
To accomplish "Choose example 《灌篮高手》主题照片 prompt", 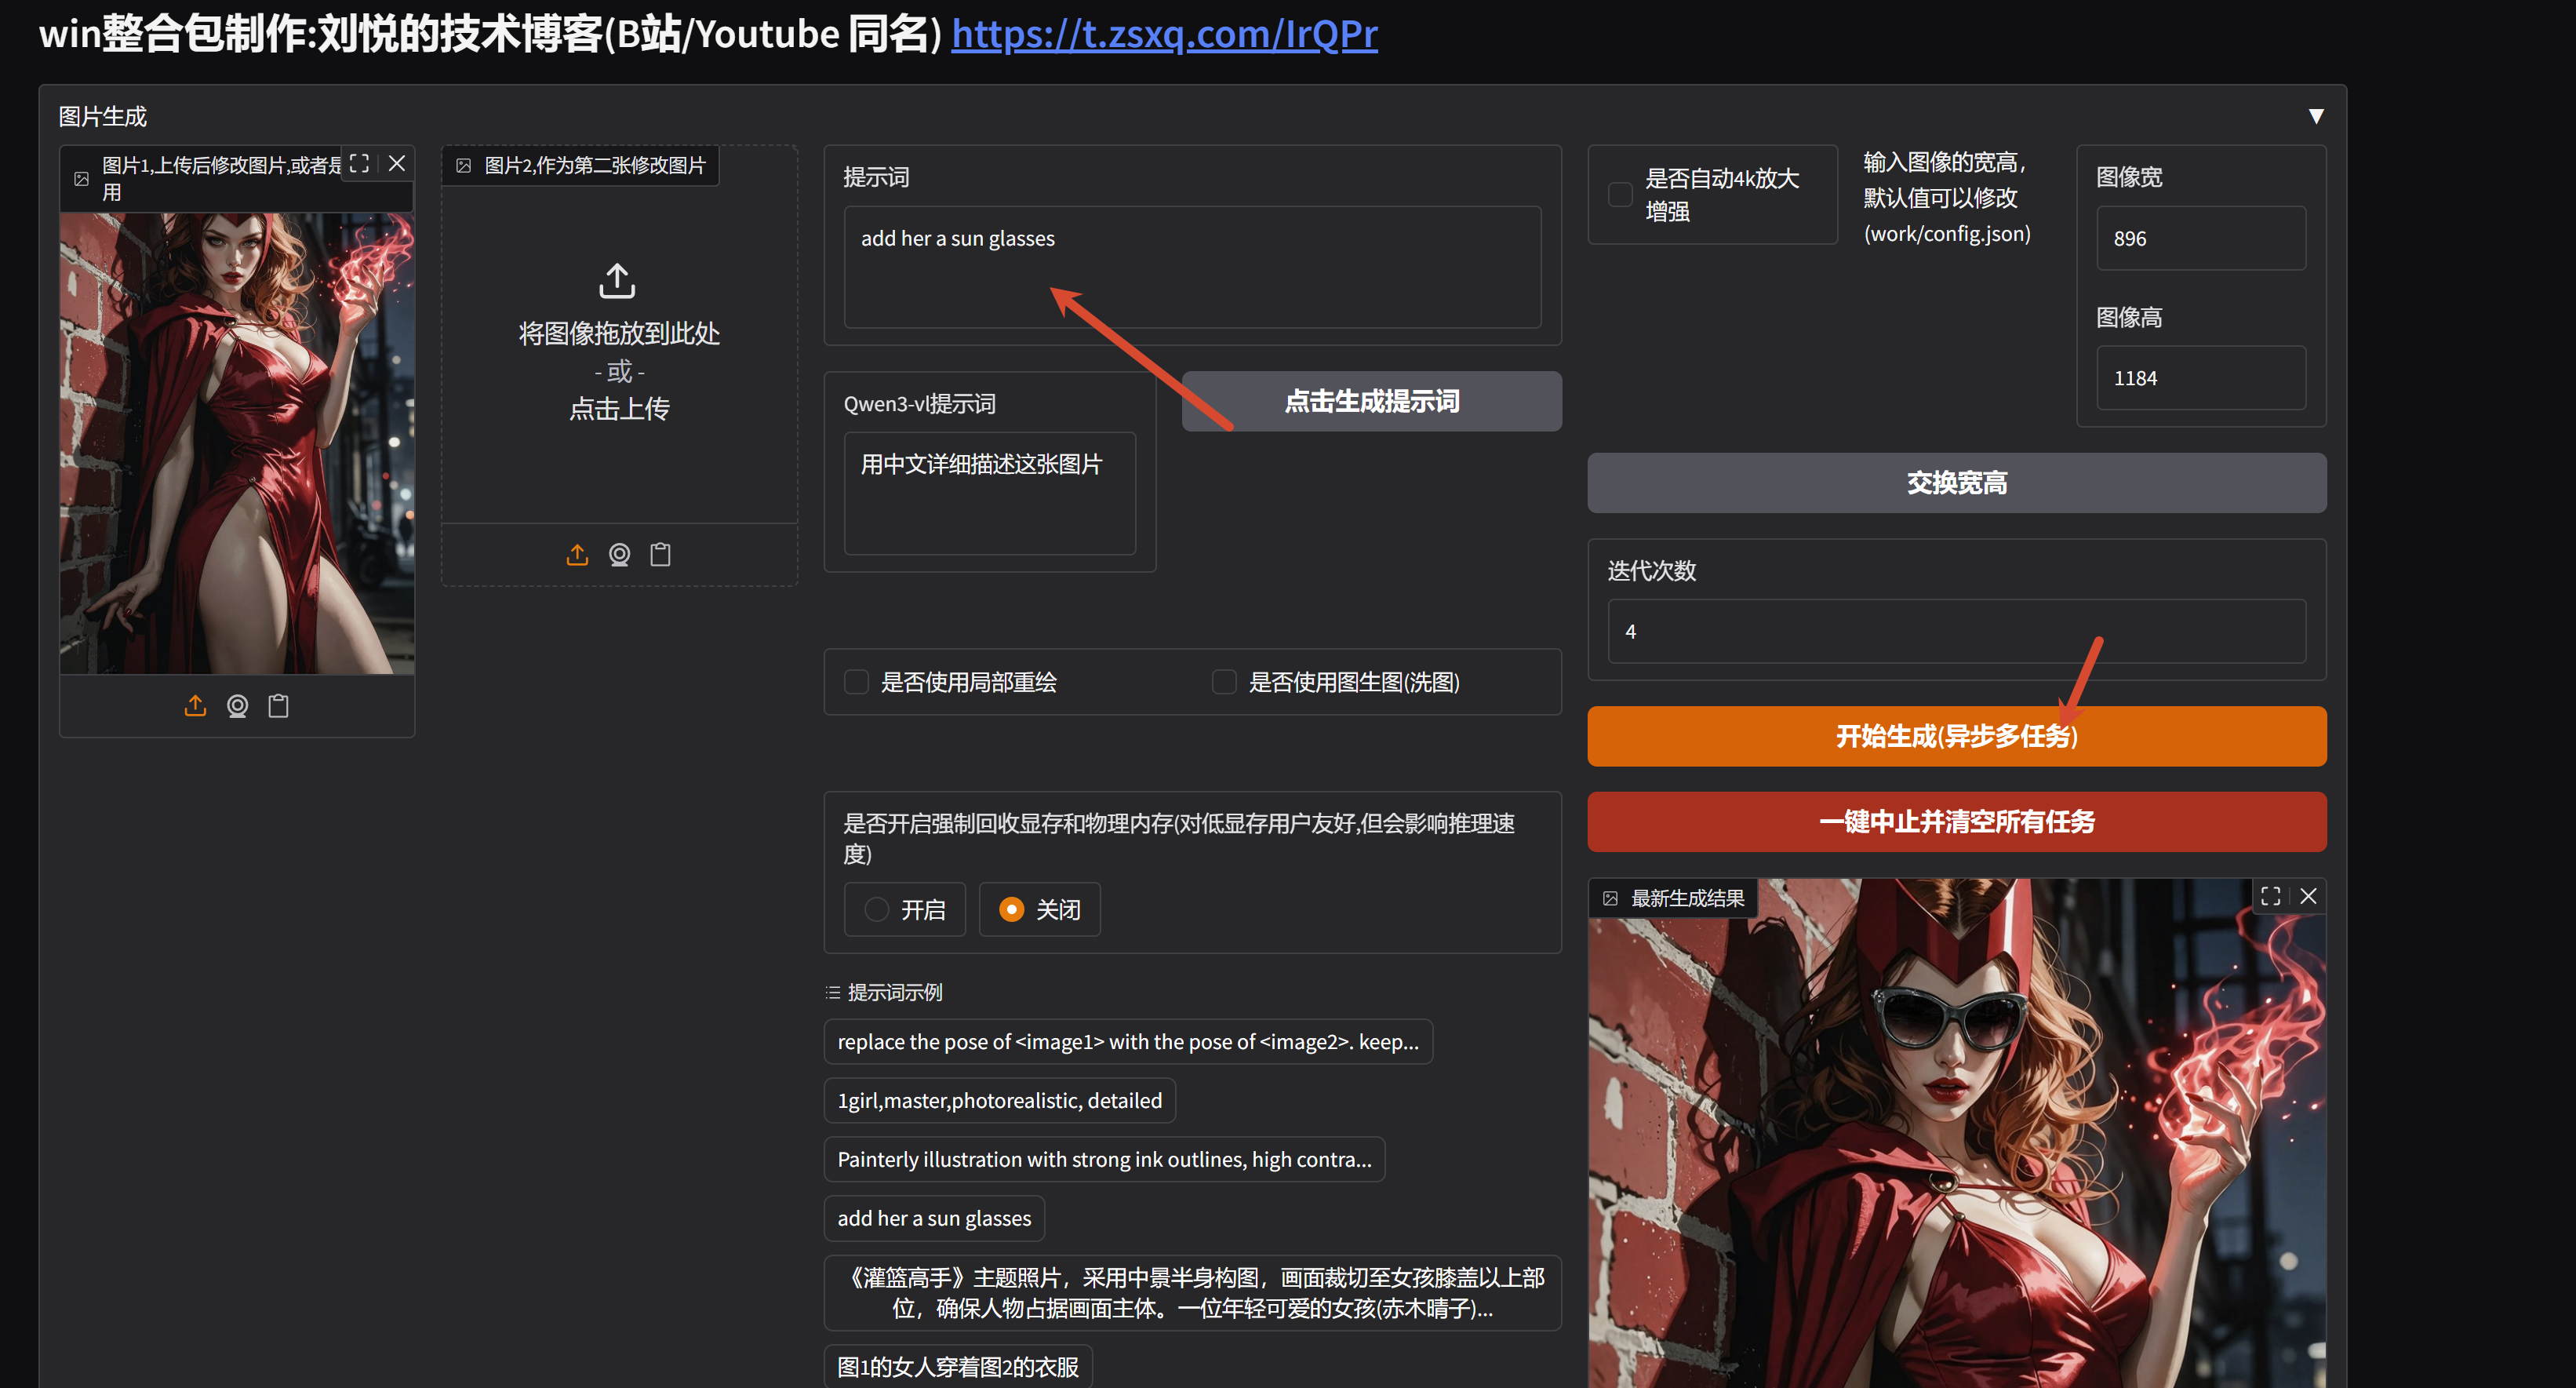I will (x=1192, y=1293).
